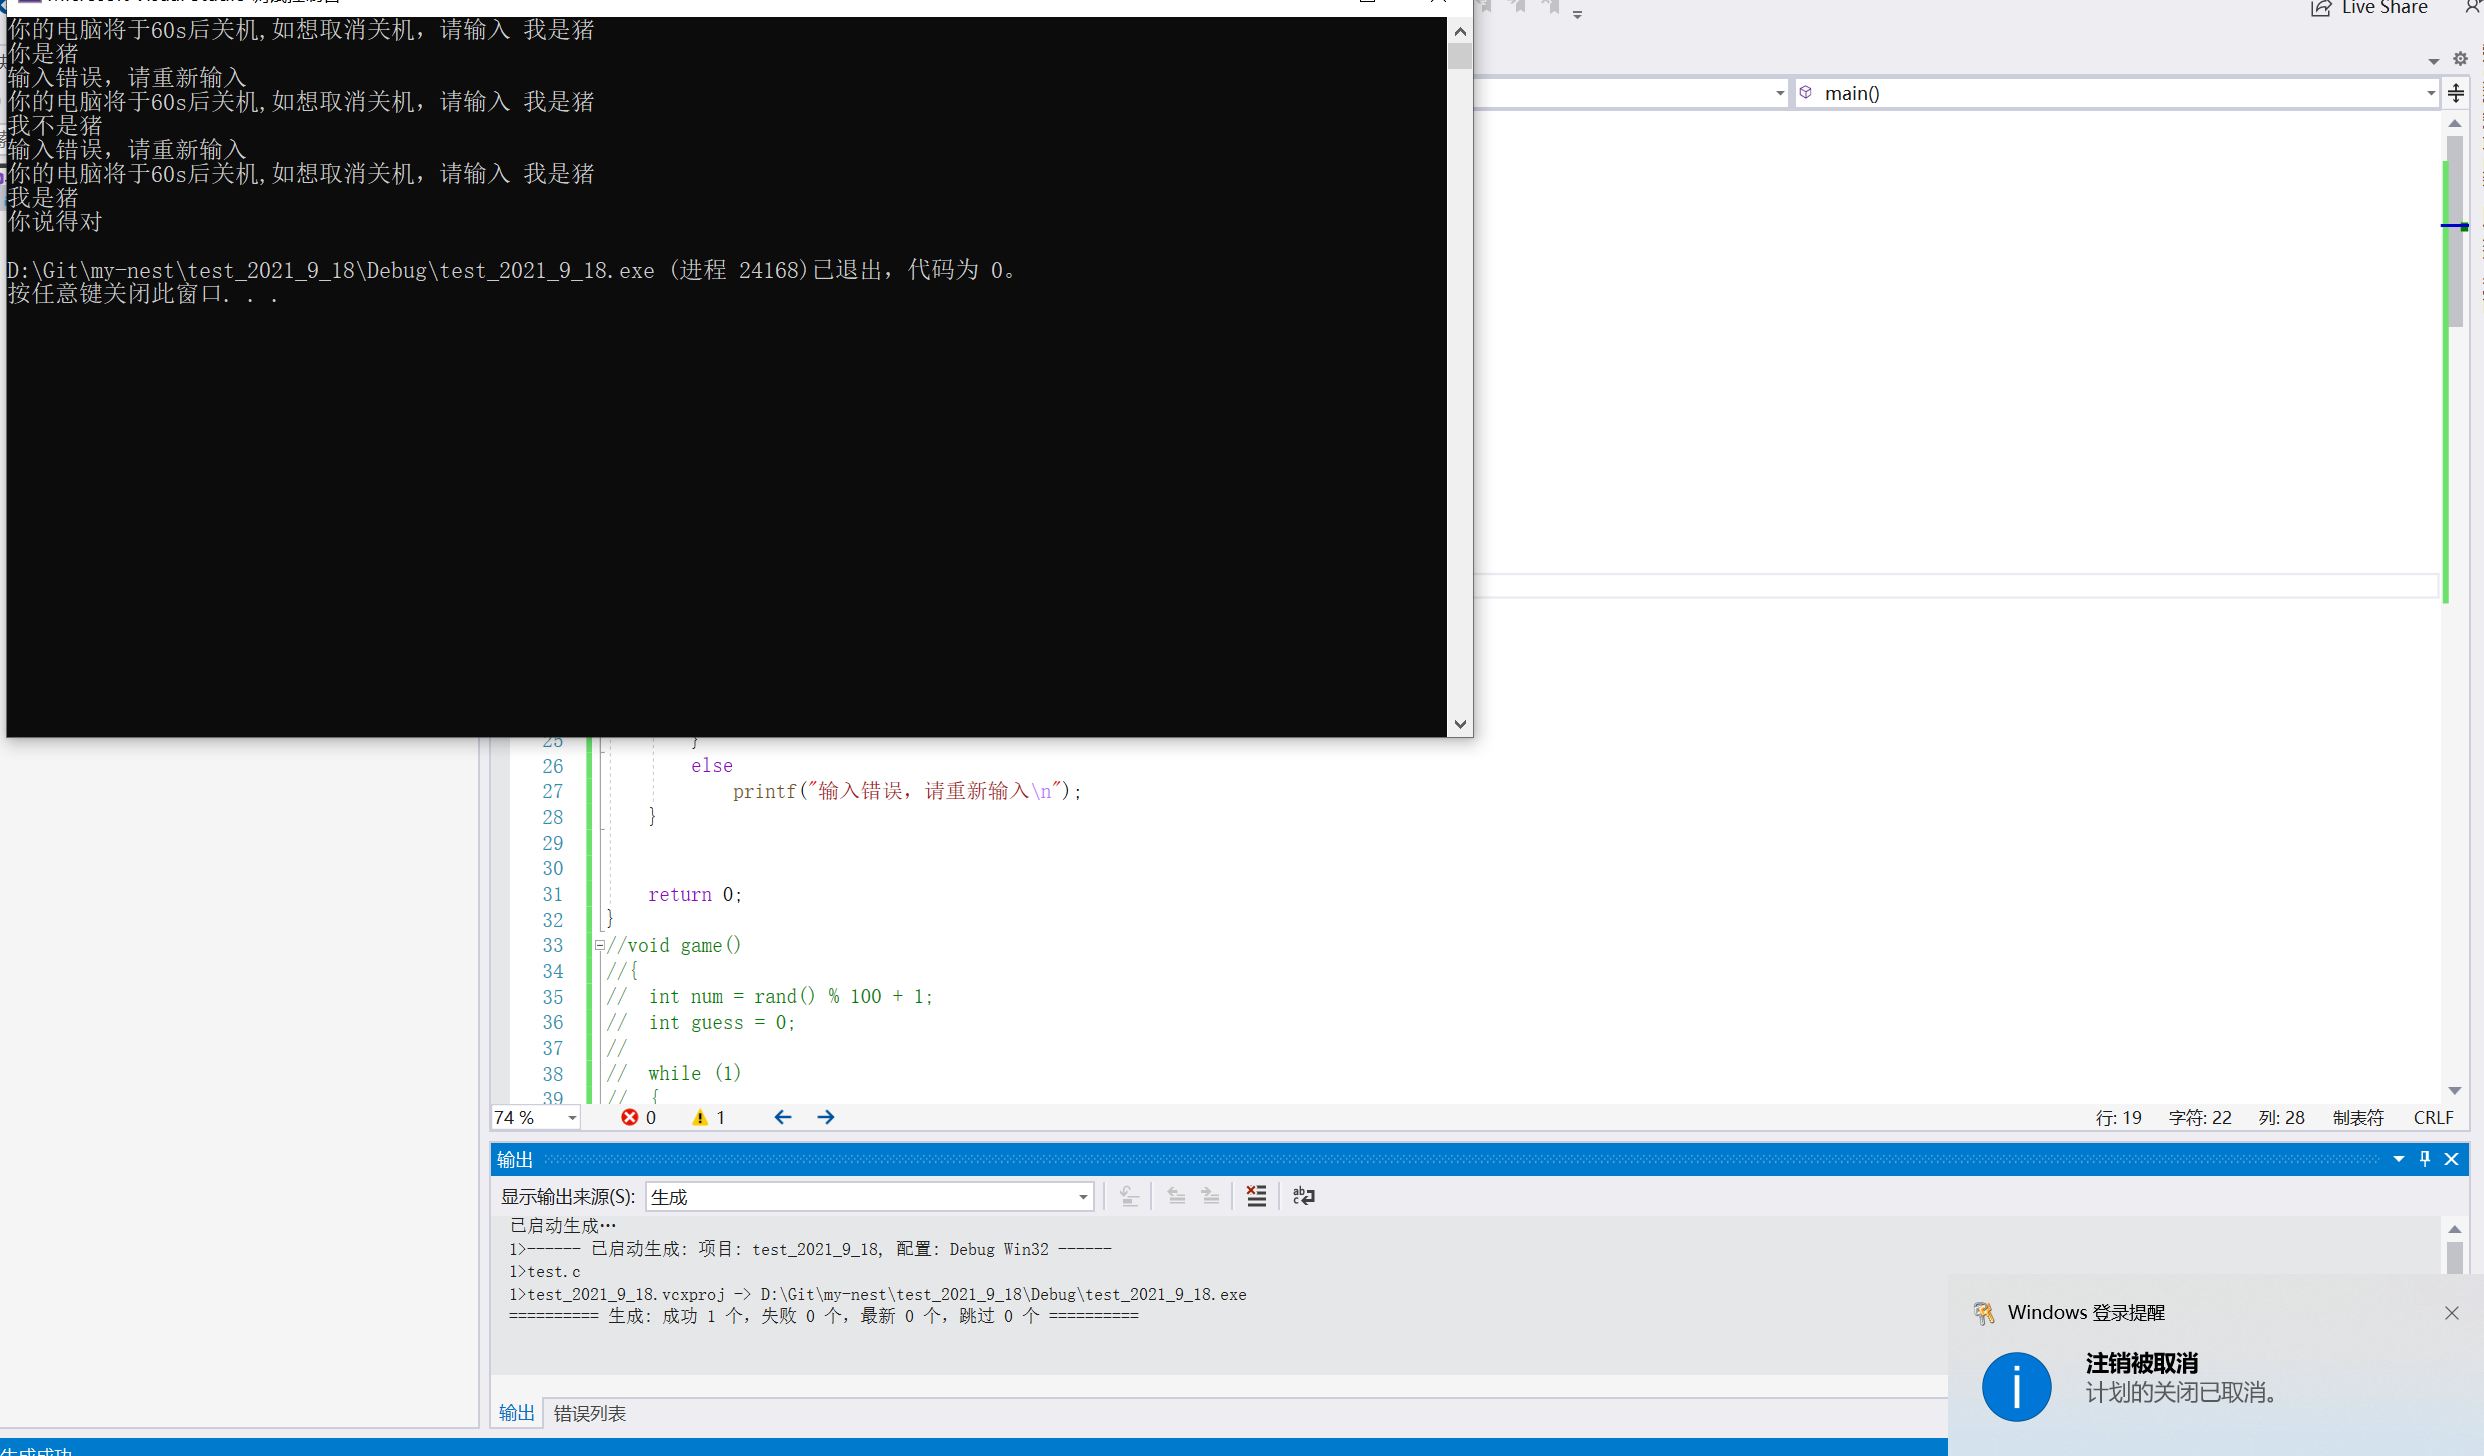
Task: Click the CRLF line ending indicator
Action: [2432, 1117]
